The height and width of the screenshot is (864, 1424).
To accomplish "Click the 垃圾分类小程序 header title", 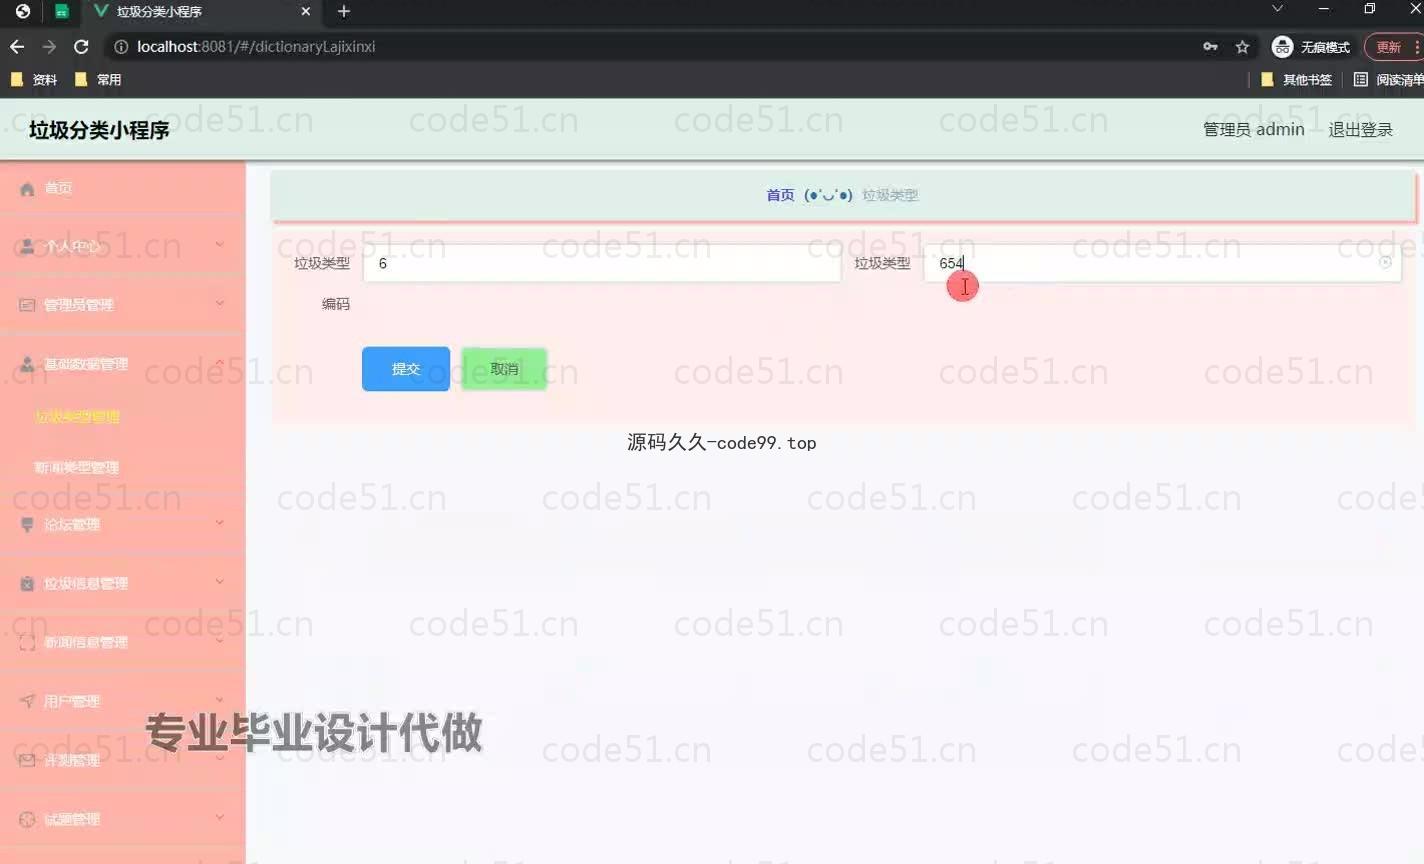I will 99,130.
